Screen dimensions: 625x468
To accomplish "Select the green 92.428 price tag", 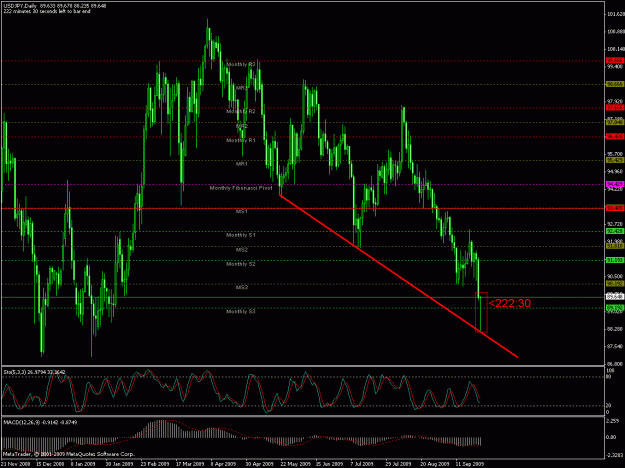I will click(x=615, y=231).
